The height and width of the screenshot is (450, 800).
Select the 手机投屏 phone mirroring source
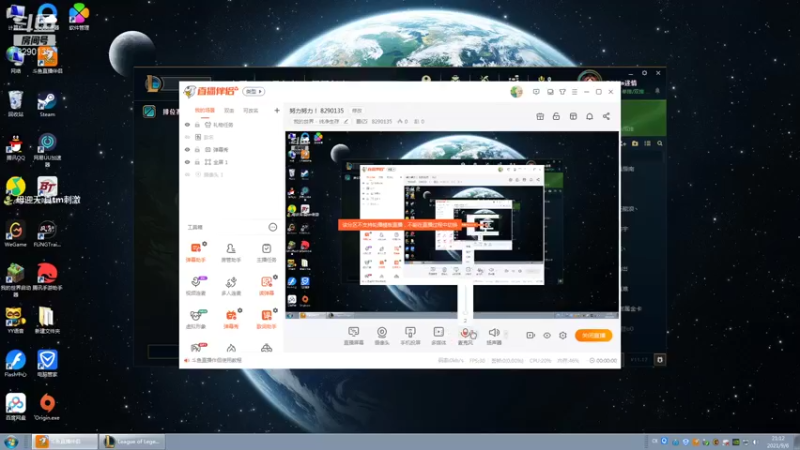[410, 336]
